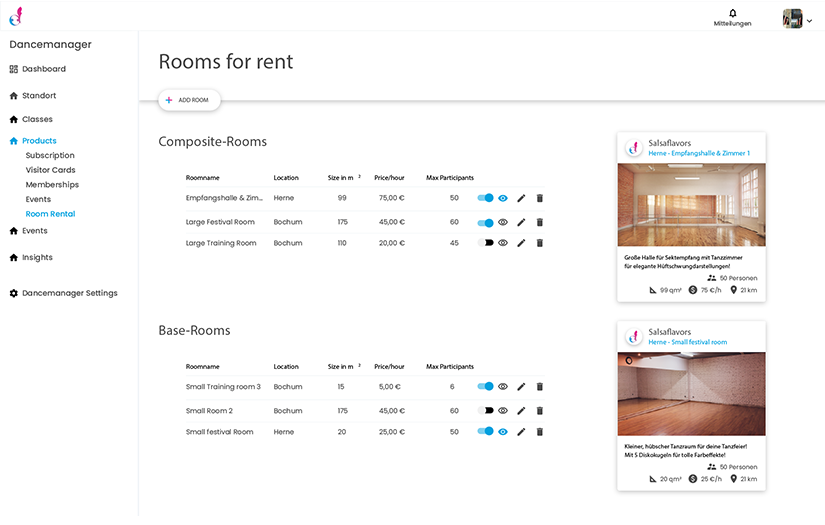Delete Small festival Room trash icon

point(539,432)
